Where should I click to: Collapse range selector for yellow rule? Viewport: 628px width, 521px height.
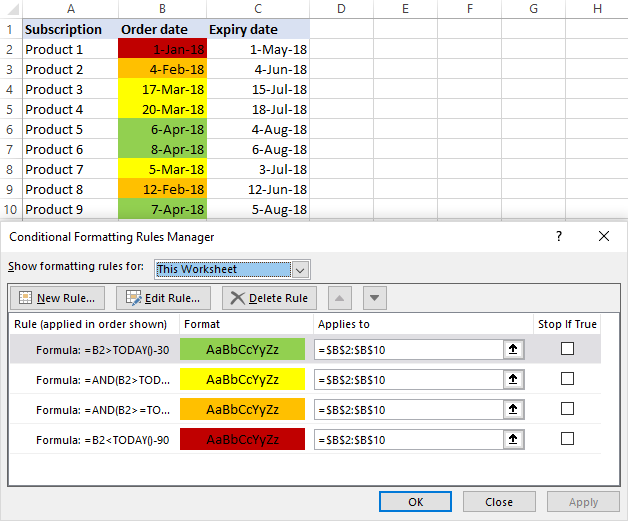pos(514,379)
